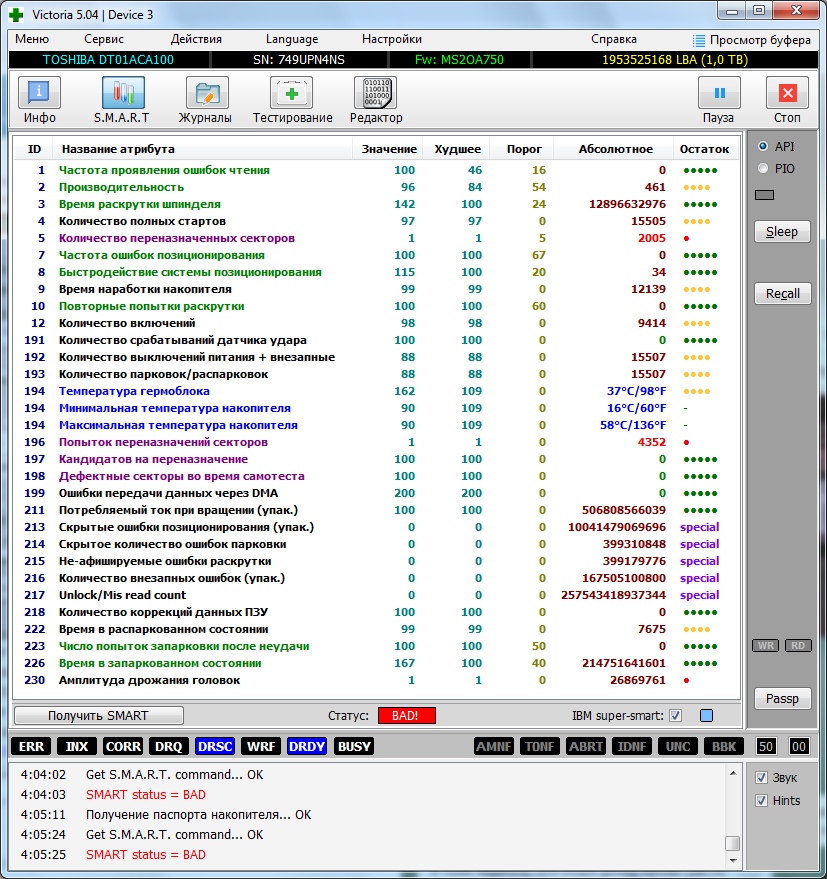This screenshot has width=827, height=879.
Task: Open the Тестирование testing tool
Action: [x=292, y=100]
